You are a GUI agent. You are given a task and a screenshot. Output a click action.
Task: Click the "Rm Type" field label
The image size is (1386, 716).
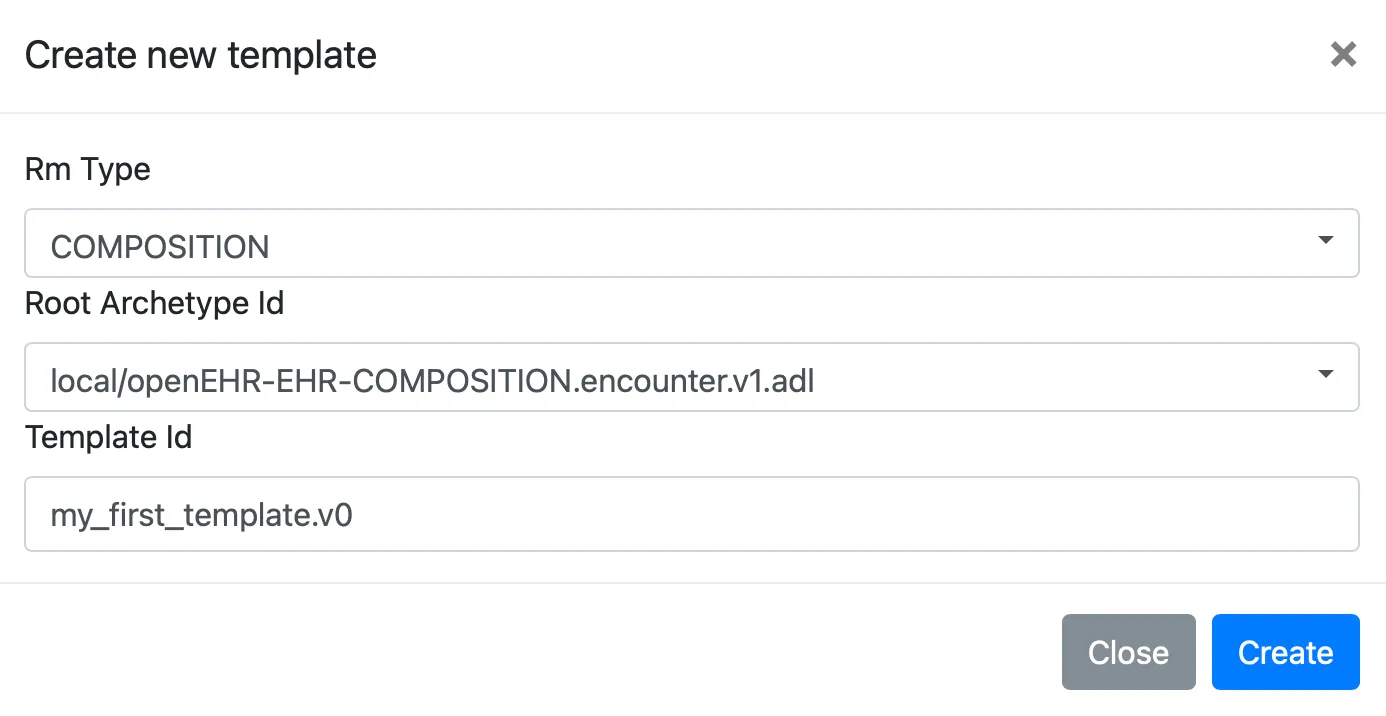(x=88, y=169)
